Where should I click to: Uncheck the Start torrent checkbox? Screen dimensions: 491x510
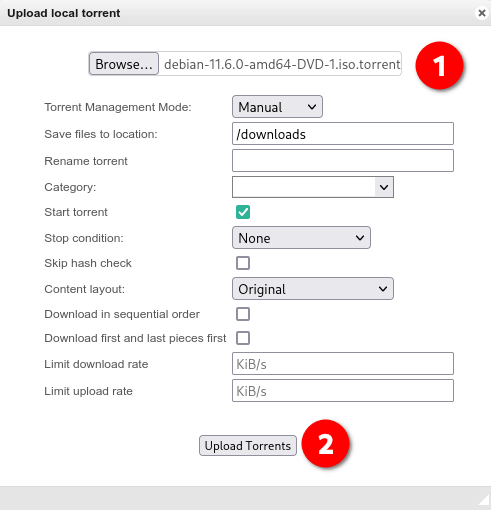coord(243,212)
